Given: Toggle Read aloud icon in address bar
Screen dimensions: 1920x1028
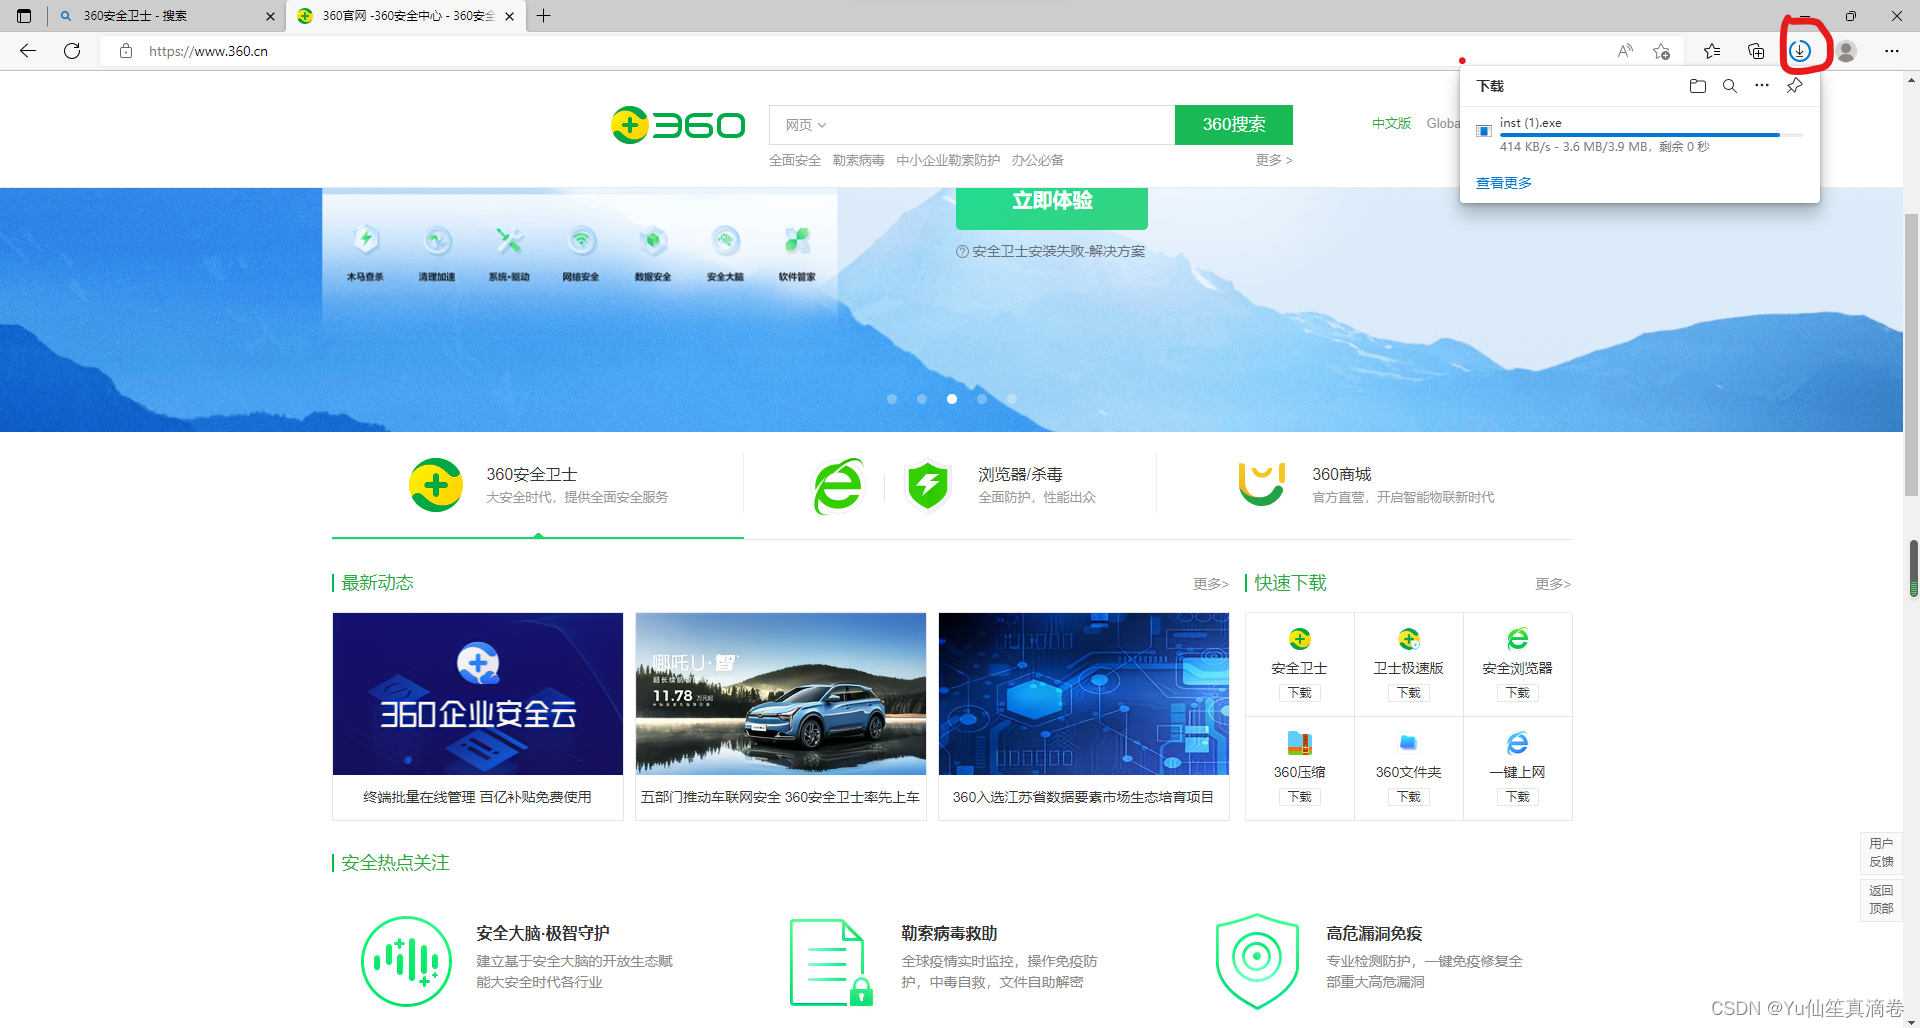Looking at the screenshot, I should pos(1625,51).
